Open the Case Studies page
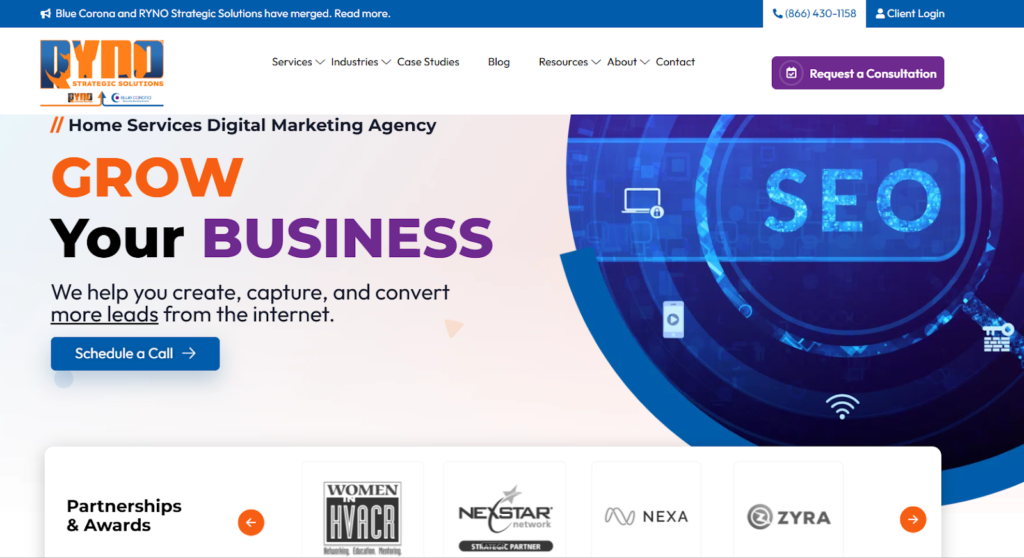This screenshot has width=1024, height=558. pyautogui.click(x=428, y=62)
